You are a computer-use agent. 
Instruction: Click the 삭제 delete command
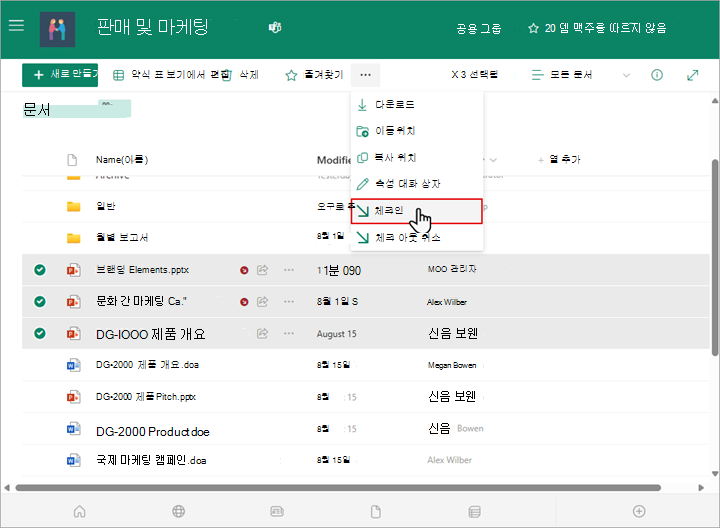(241, 74)
